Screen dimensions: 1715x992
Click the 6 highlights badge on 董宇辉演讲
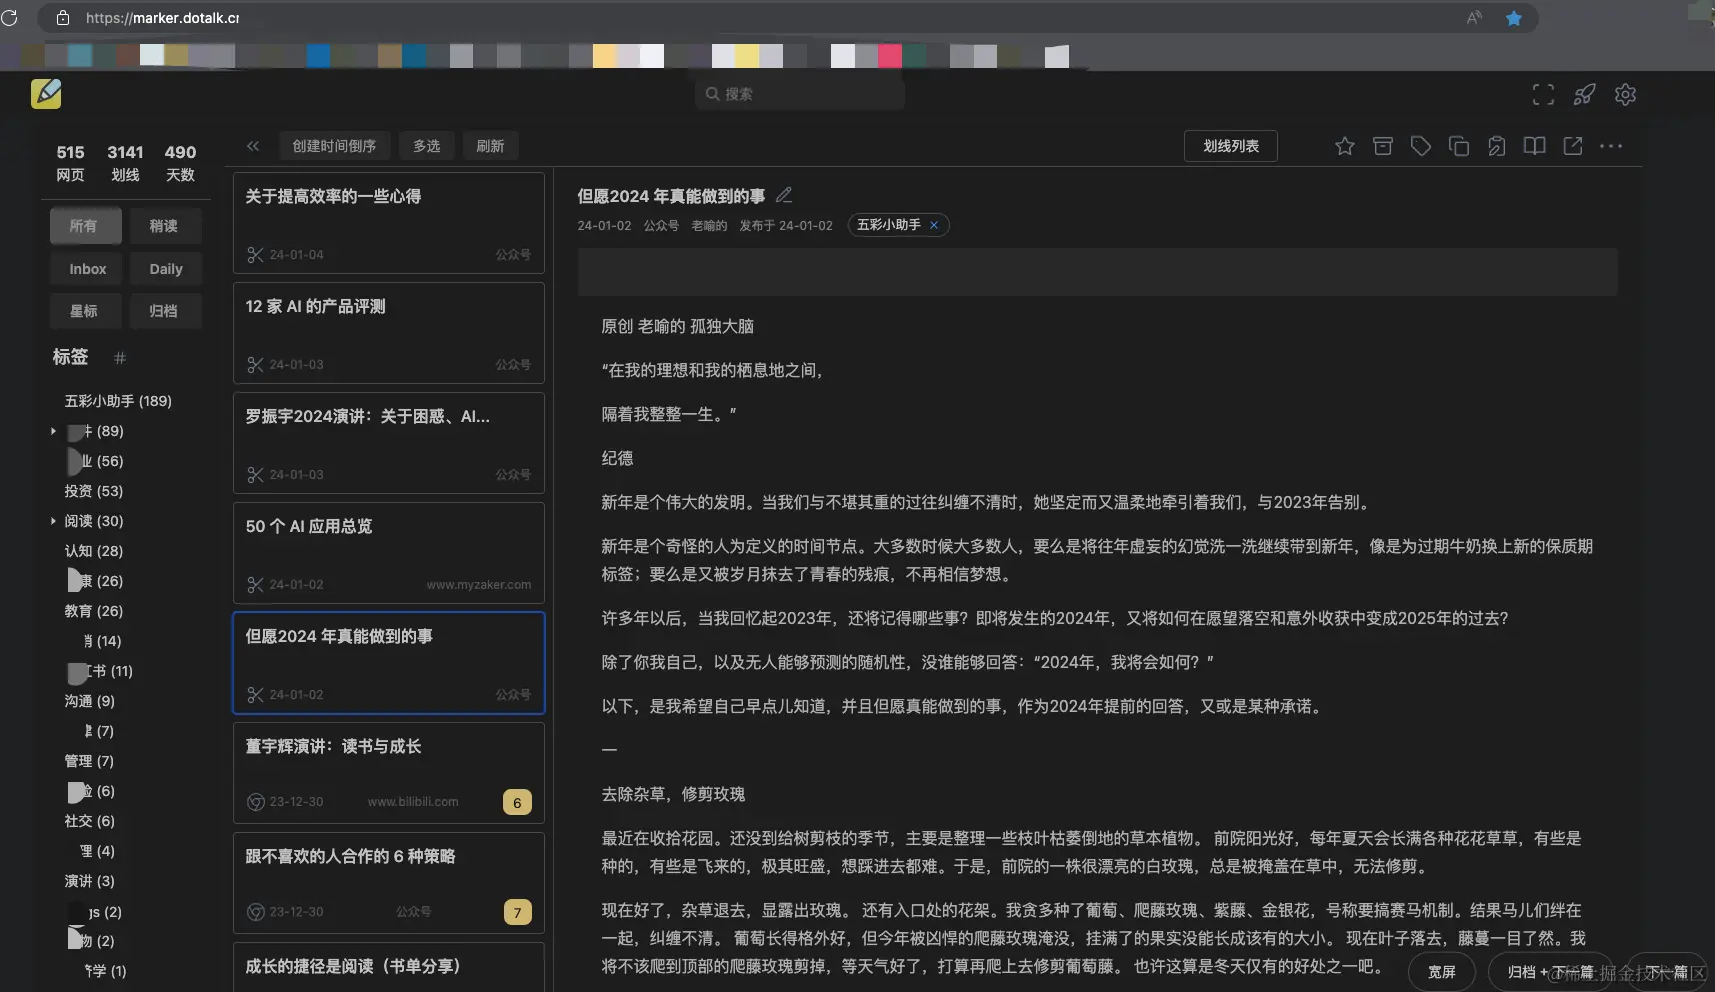(x=517, y=802)
